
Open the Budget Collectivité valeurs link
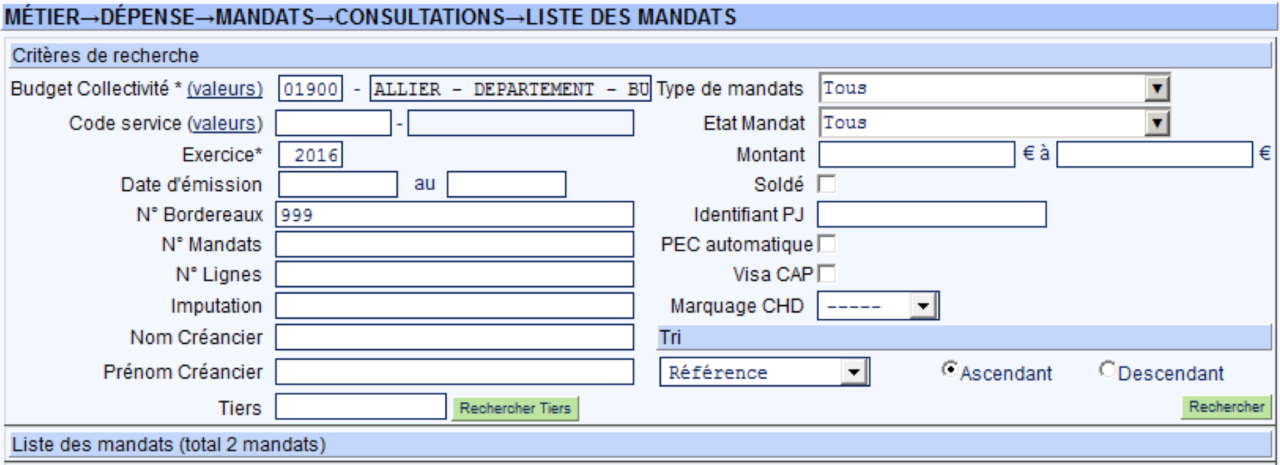(x=225, y=88)
